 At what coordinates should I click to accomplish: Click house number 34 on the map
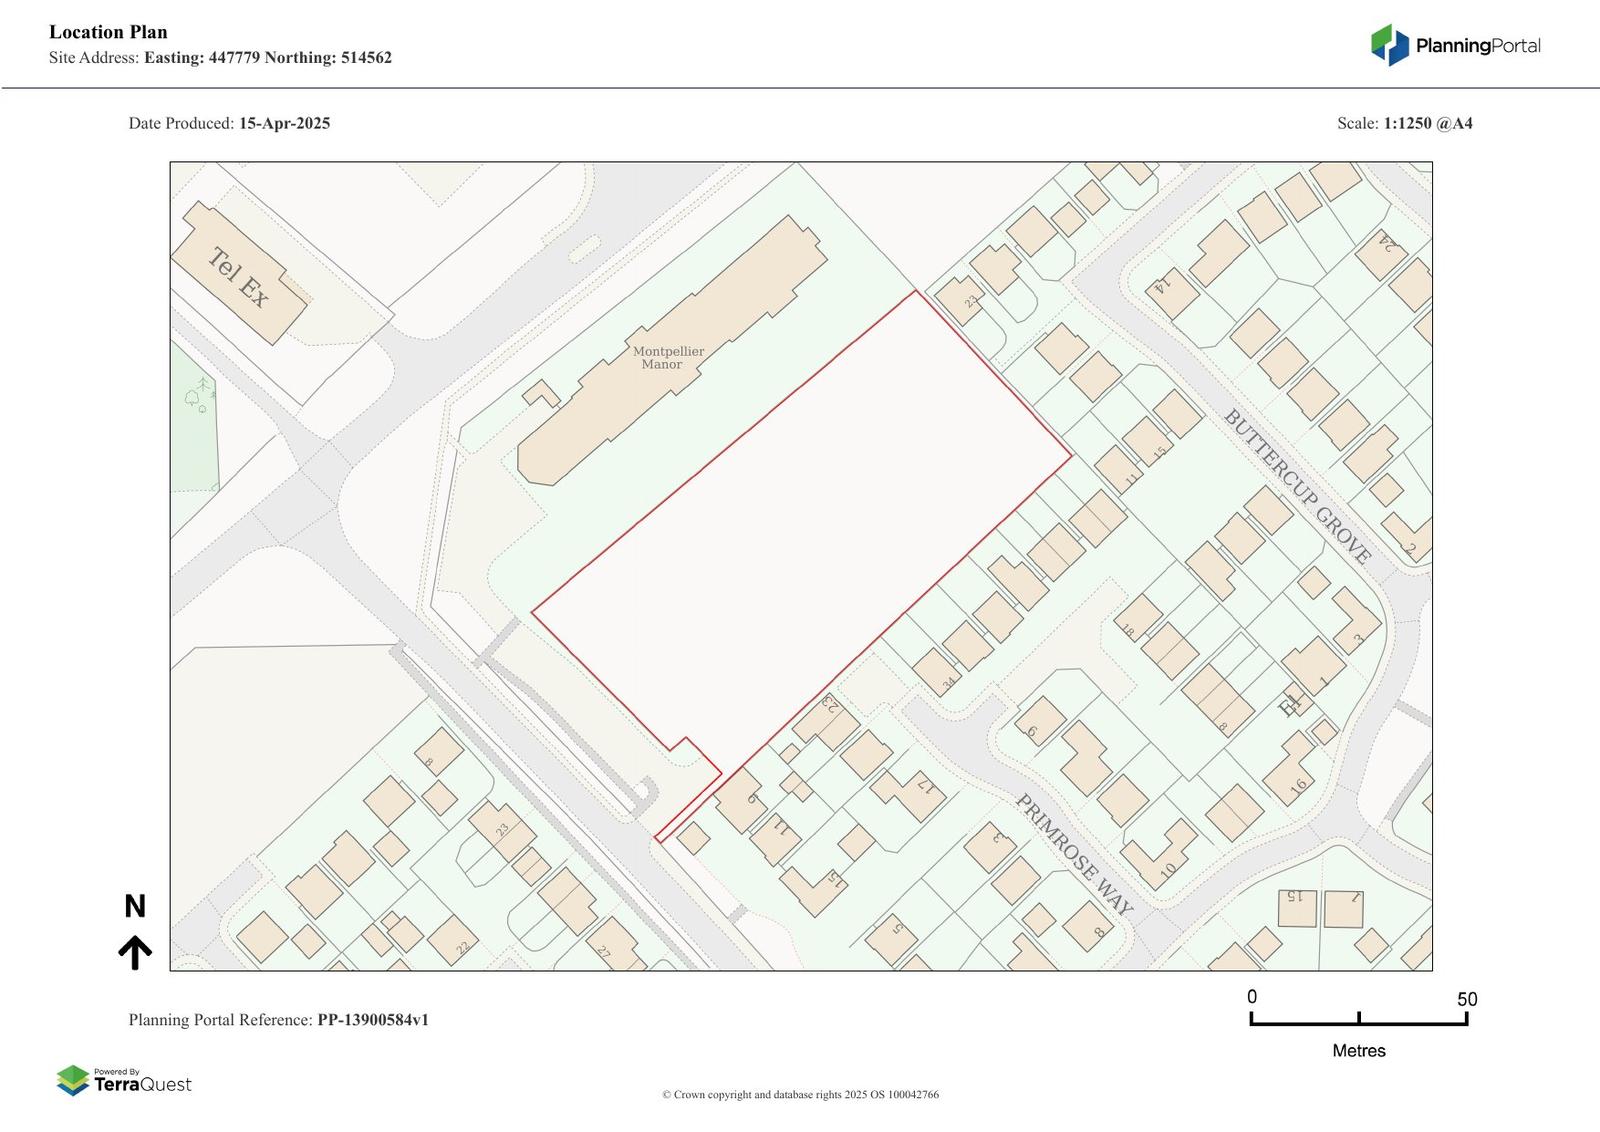pyautogui.click(x=948, y=684)
